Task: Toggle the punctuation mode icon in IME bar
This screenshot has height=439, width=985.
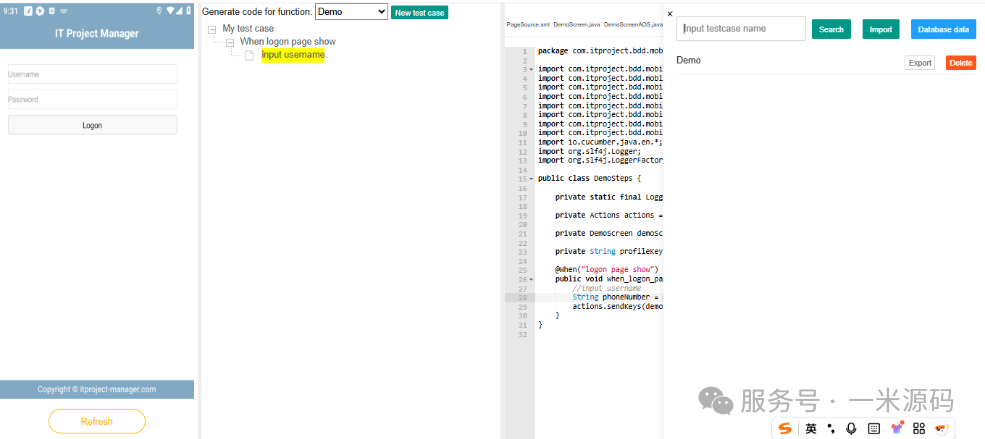Action: pos(831,429)
